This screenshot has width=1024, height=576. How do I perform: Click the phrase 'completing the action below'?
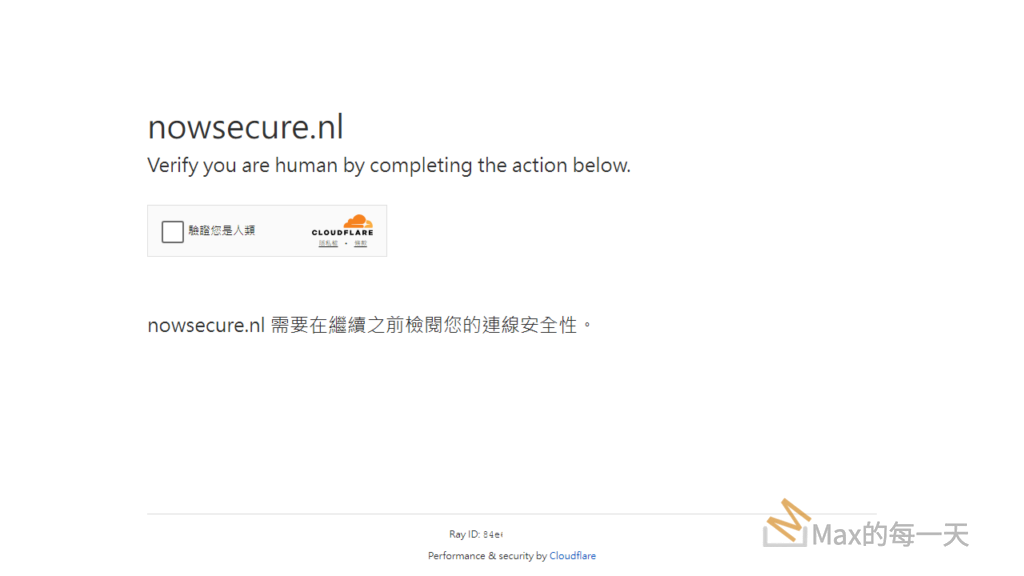(500, 166)
